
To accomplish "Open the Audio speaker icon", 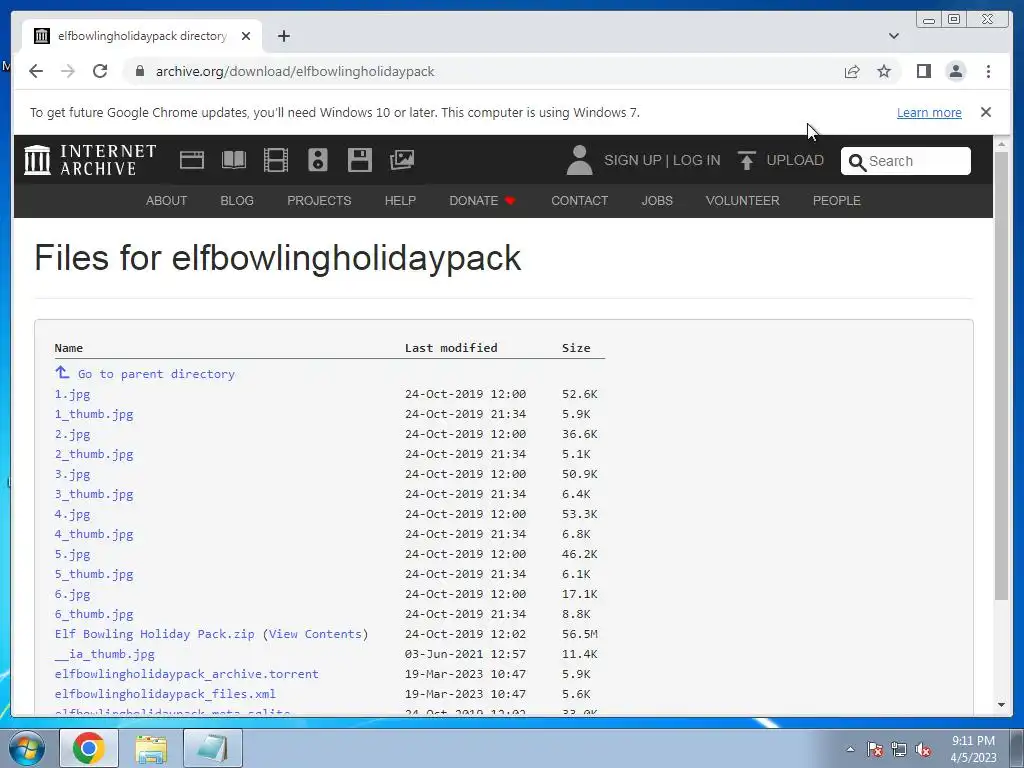I will point(318,160).
